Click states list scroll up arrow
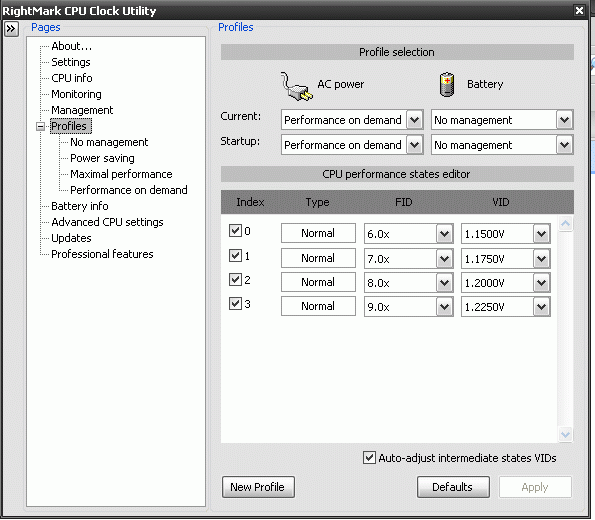The height and width of the screenshot is (520, 595). pyautogui.click(x=565, y=224)
